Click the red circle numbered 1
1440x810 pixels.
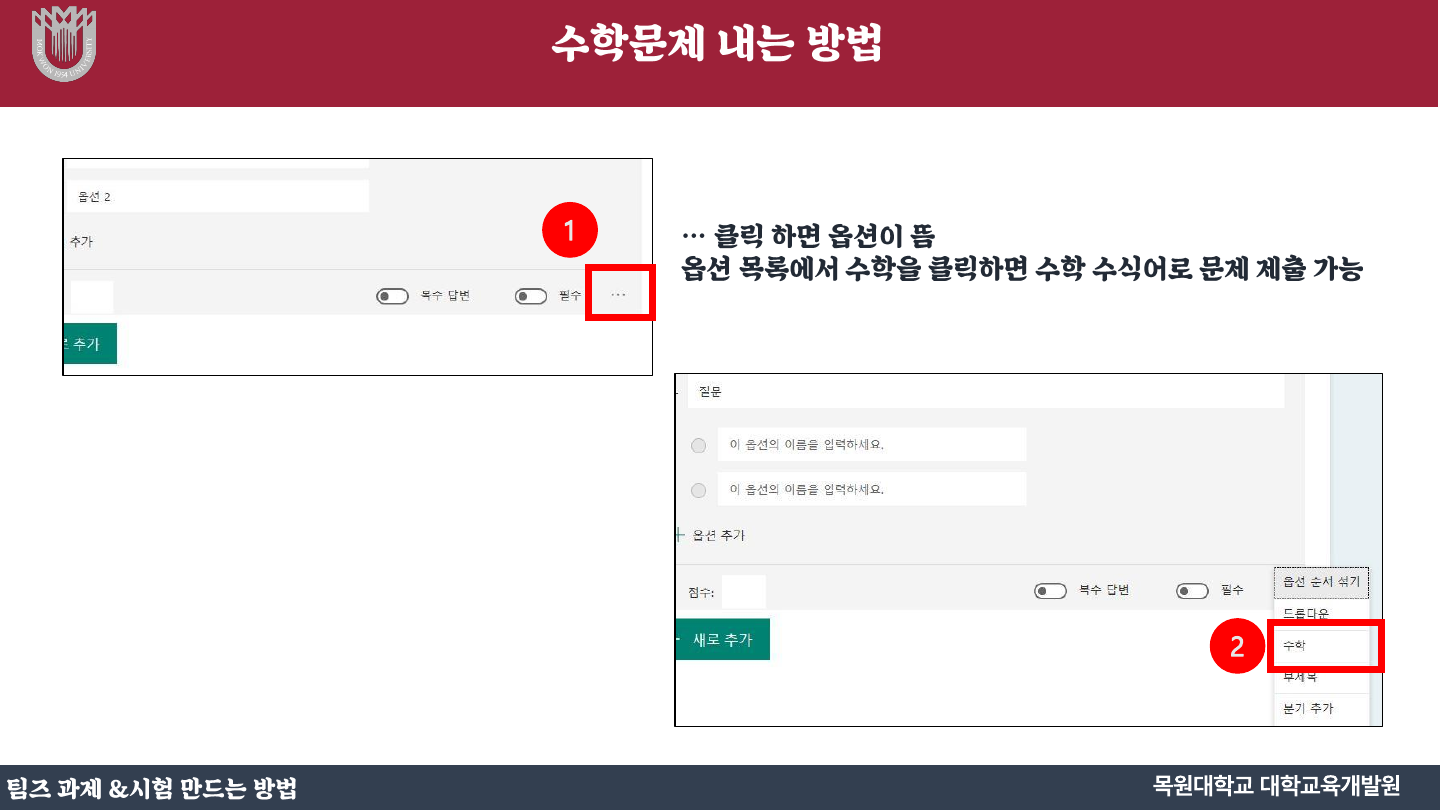point(569,231)
